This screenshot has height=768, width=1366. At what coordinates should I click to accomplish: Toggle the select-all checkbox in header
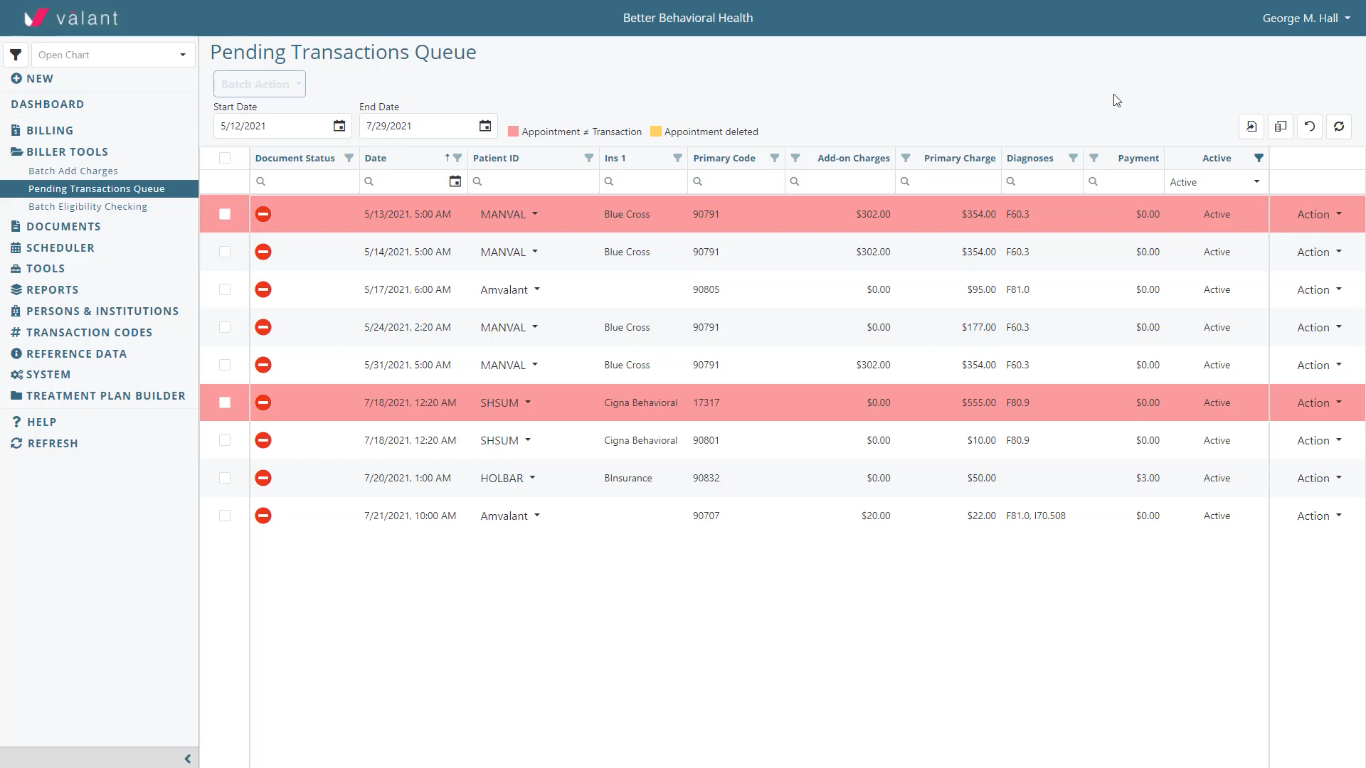tap(224, 158)
